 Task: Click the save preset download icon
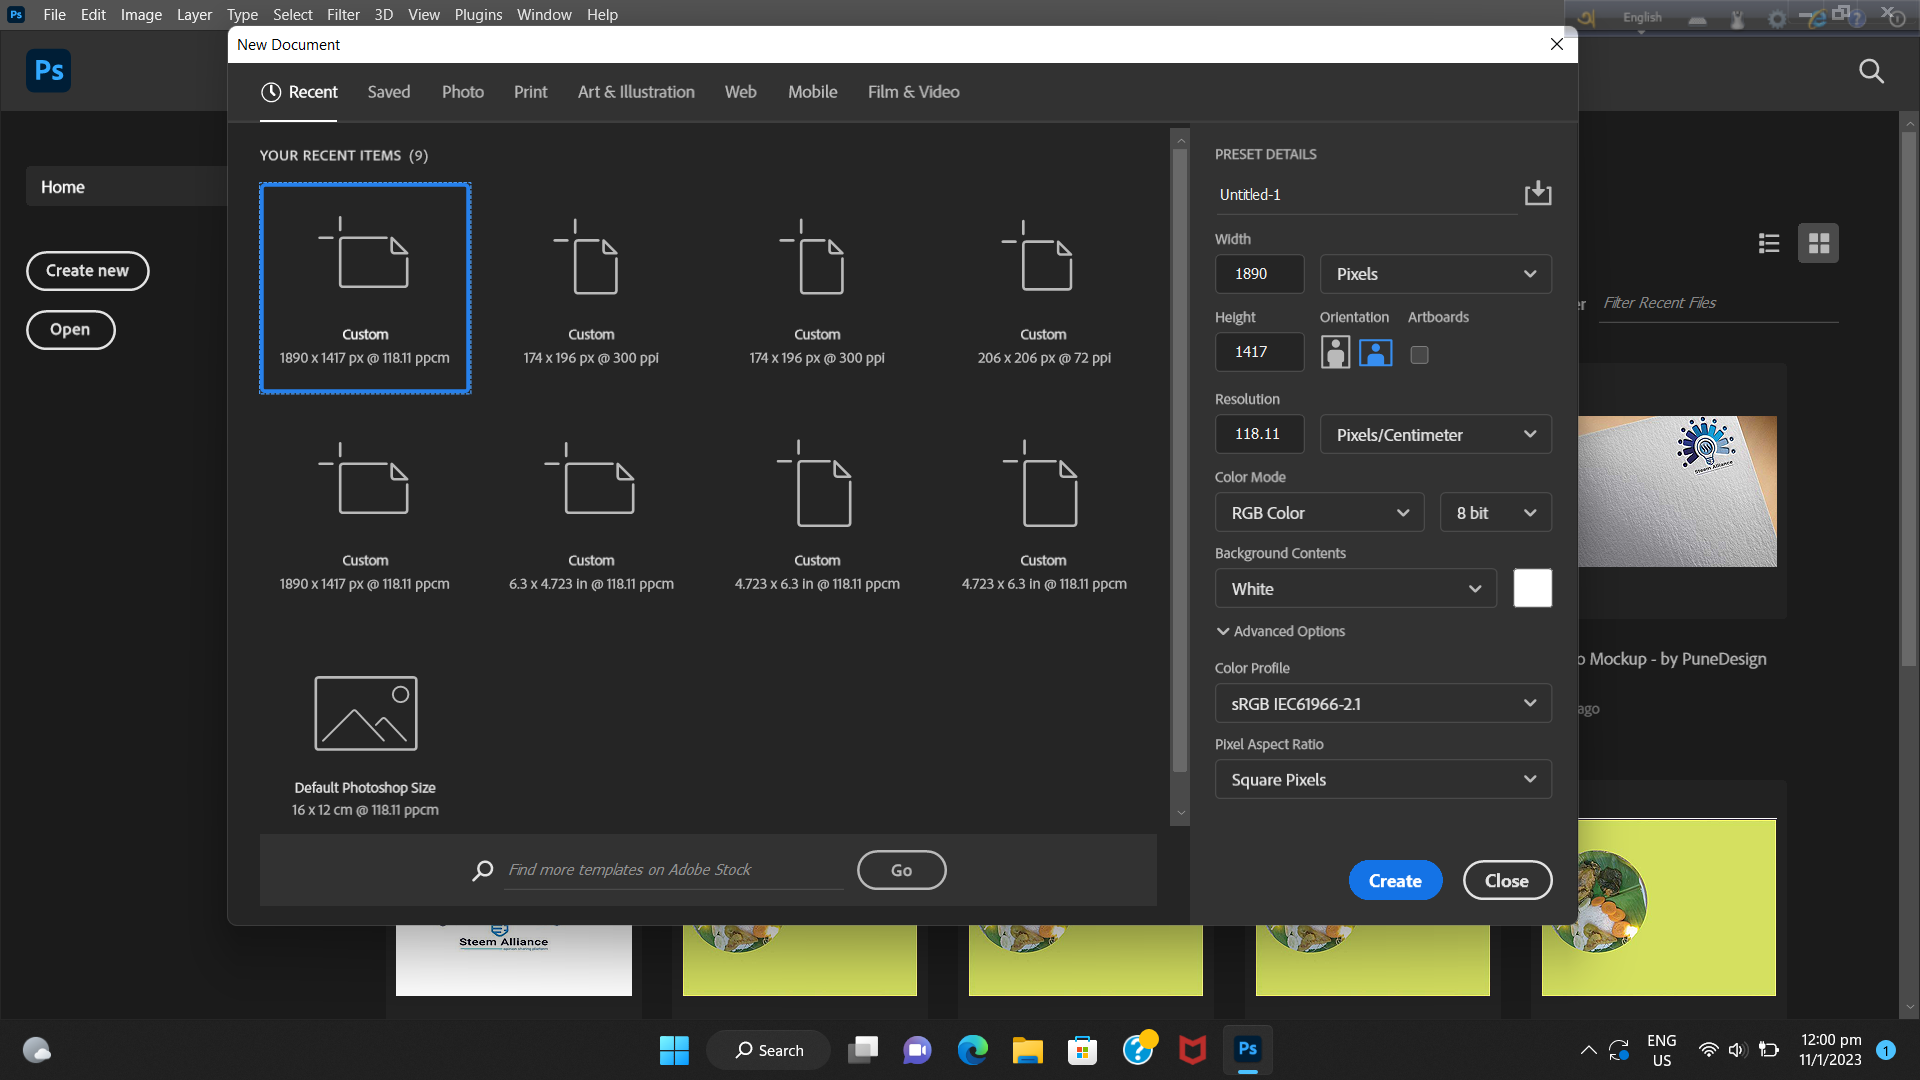1537,192
